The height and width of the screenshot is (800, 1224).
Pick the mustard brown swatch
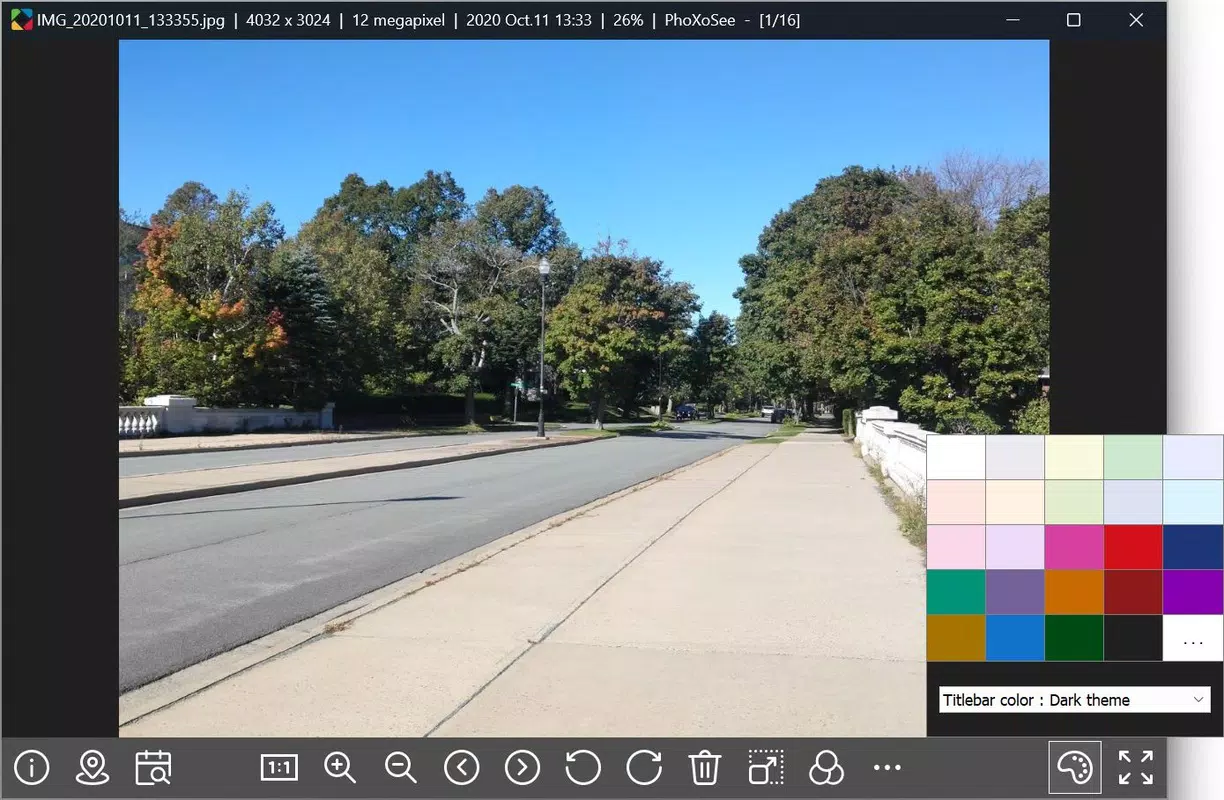(956, 637)
